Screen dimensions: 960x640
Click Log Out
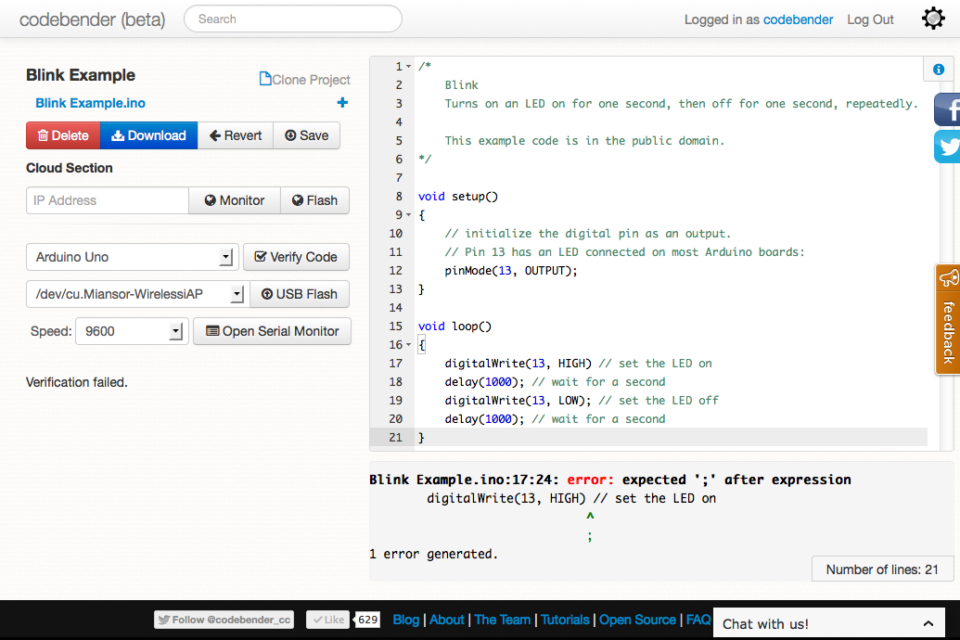point(870,20)
